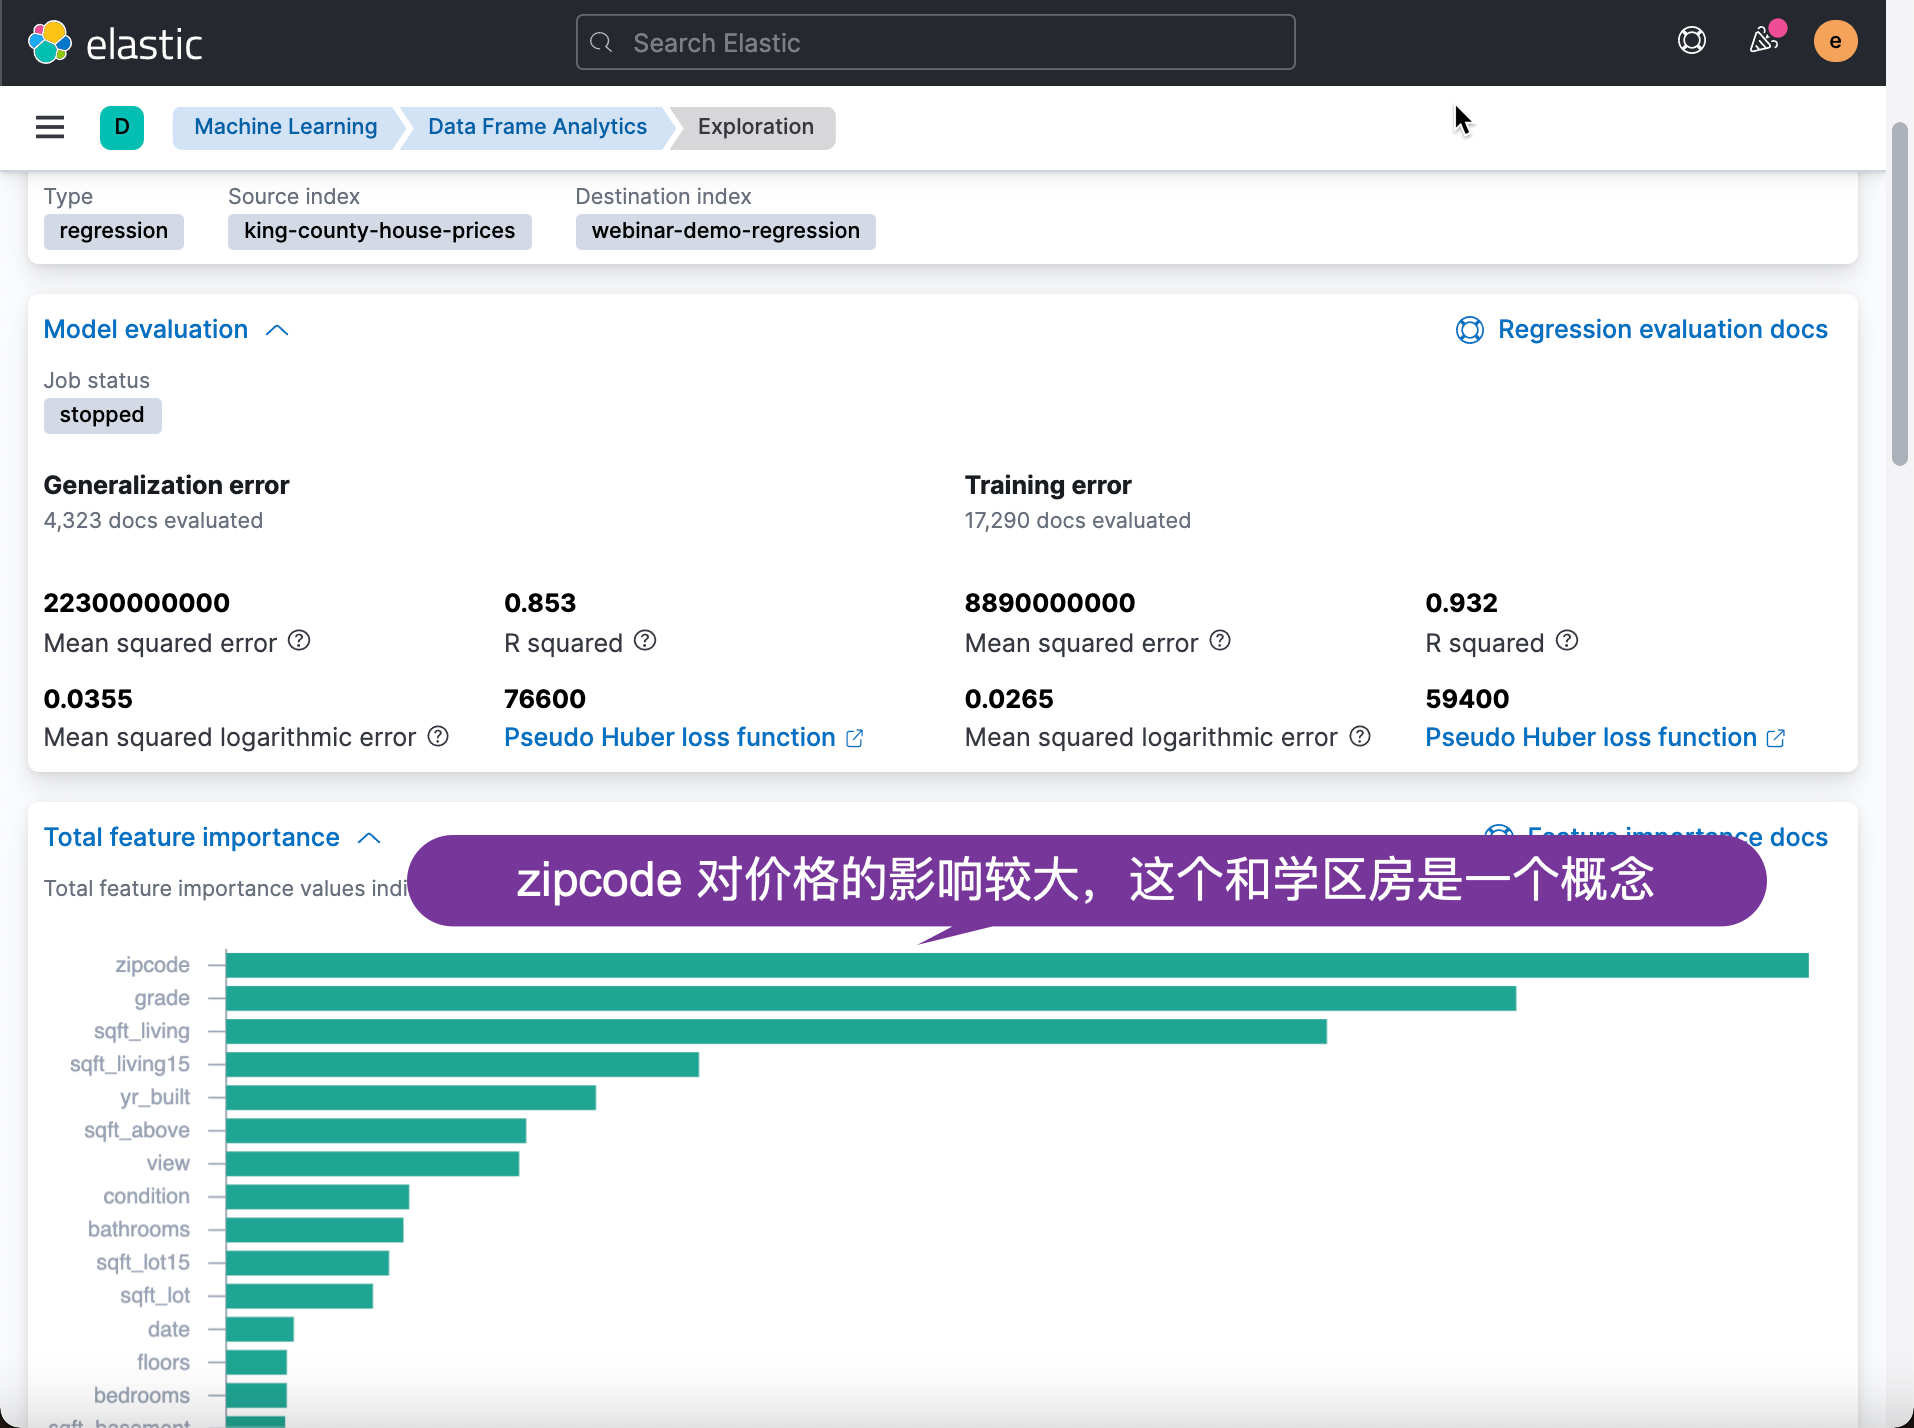The height and width of the screenshot is (1428, 1914).
Task: Click the analytics job 'D' badge
Action: 121,128
